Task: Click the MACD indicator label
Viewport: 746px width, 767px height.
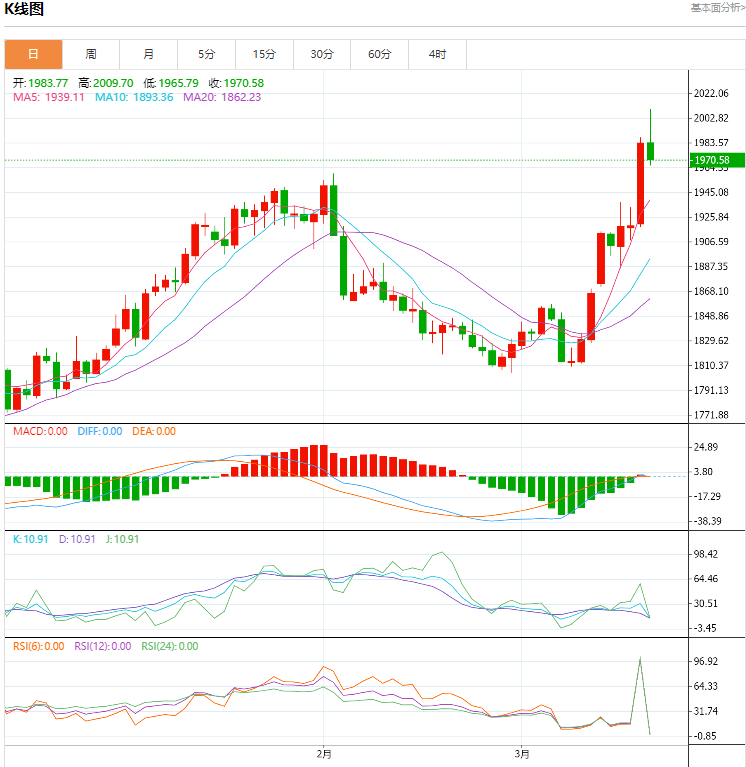Action: [40, 431]
